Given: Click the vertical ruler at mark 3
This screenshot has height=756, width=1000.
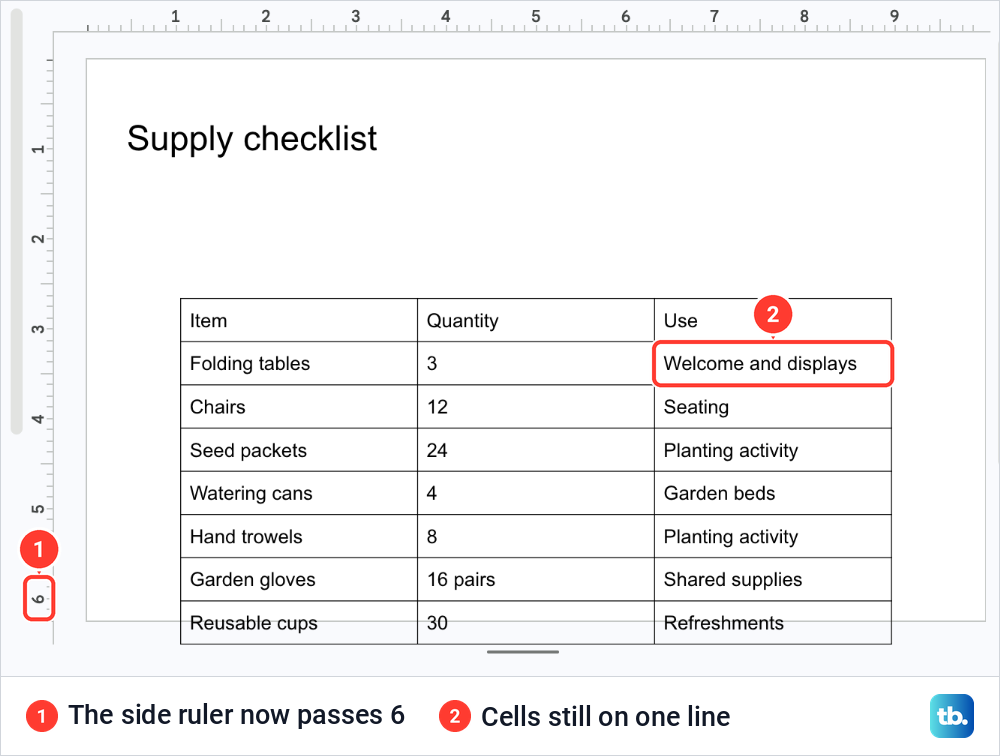Looking at the screenshot, I should coord(38,329).
